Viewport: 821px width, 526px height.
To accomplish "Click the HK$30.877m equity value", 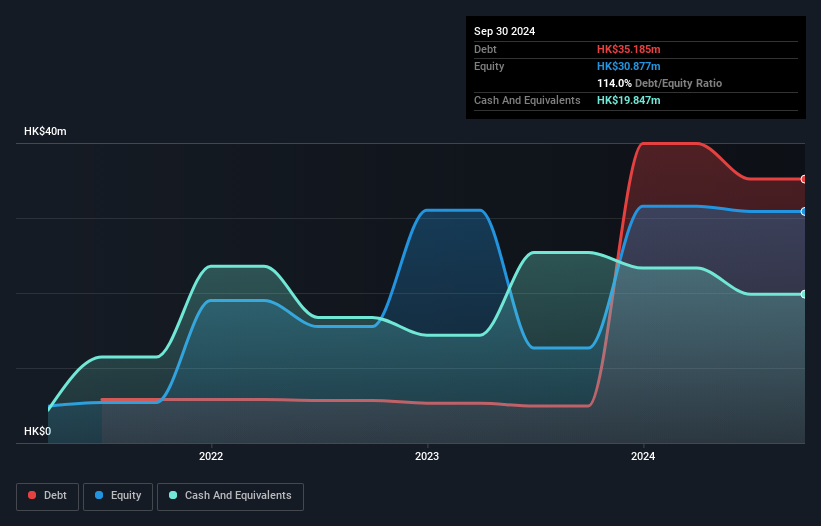I will click(x=628, y=66).
